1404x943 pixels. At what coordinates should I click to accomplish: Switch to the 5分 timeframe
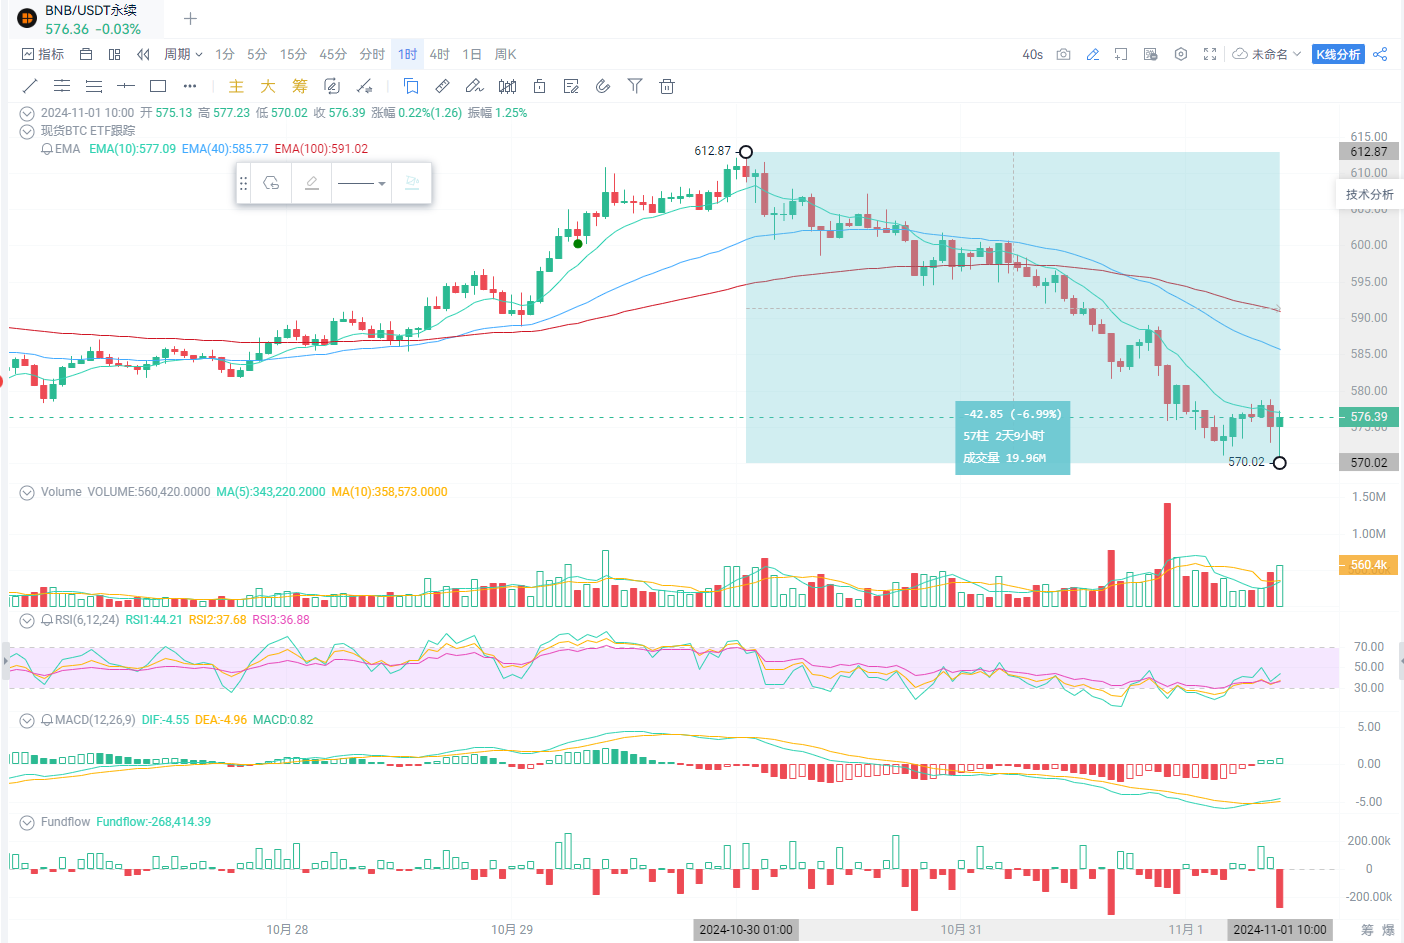point(257,54)
